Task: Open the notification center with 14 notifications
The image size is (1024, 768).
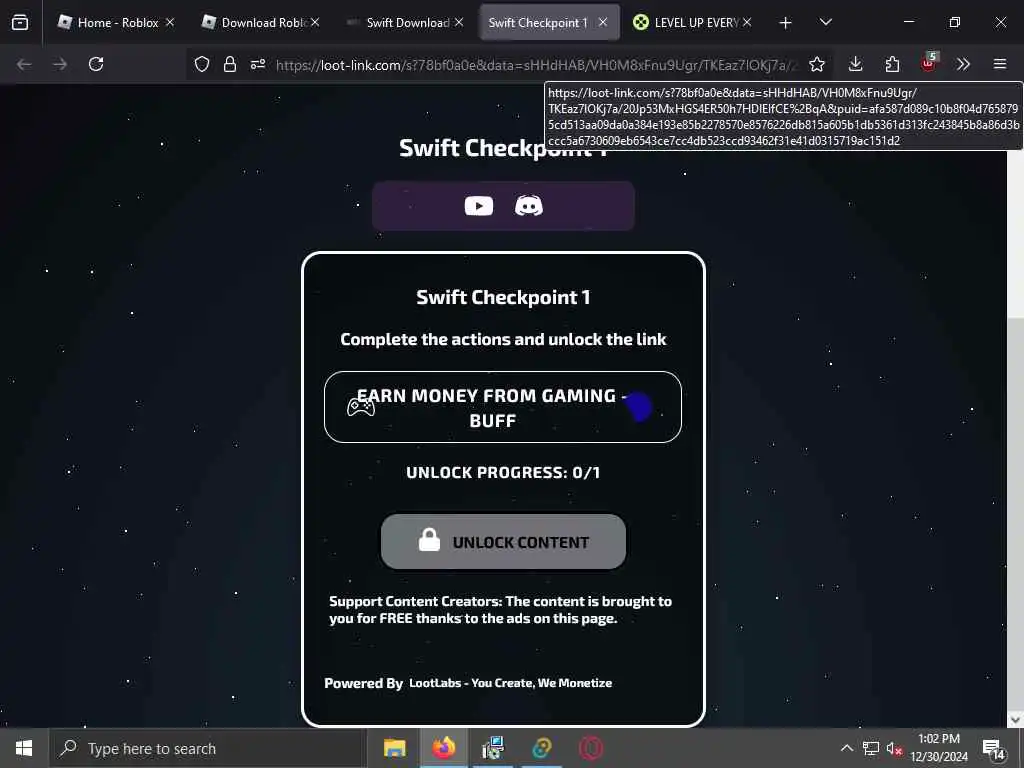Action: click(993, 749)
